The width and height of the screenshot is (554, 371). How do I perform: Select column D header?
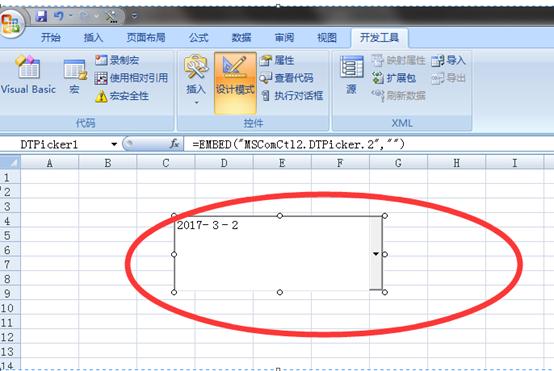pos(224,163)
